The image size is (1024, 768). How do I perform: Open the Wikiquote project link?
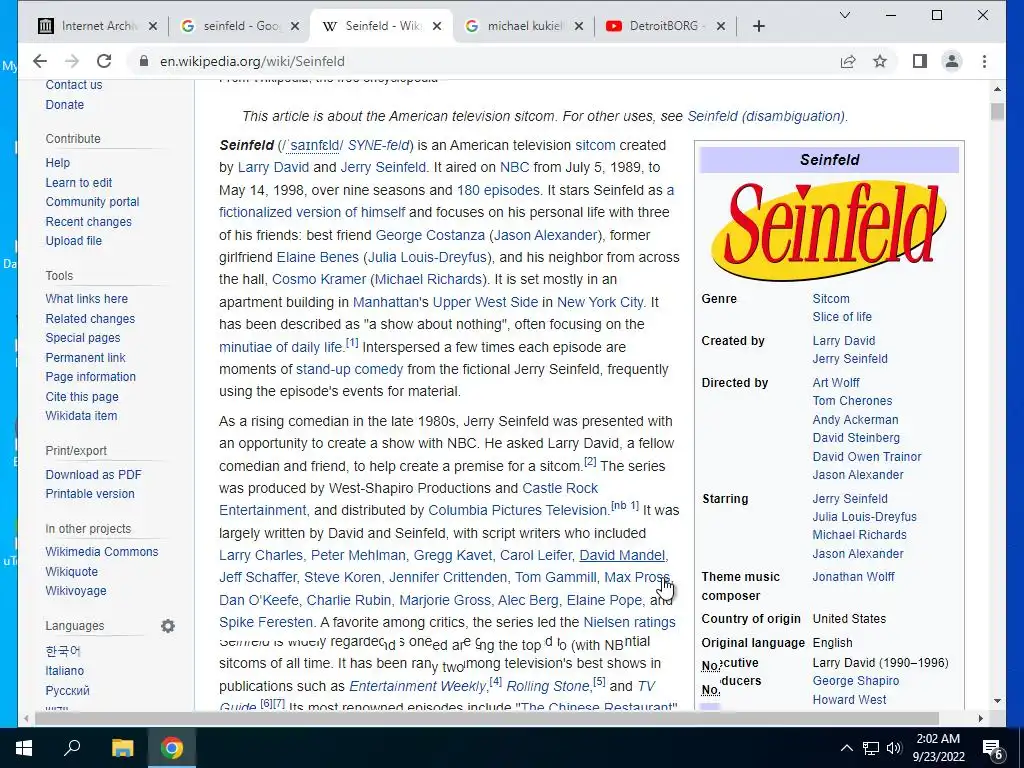[x=71, y=571]
